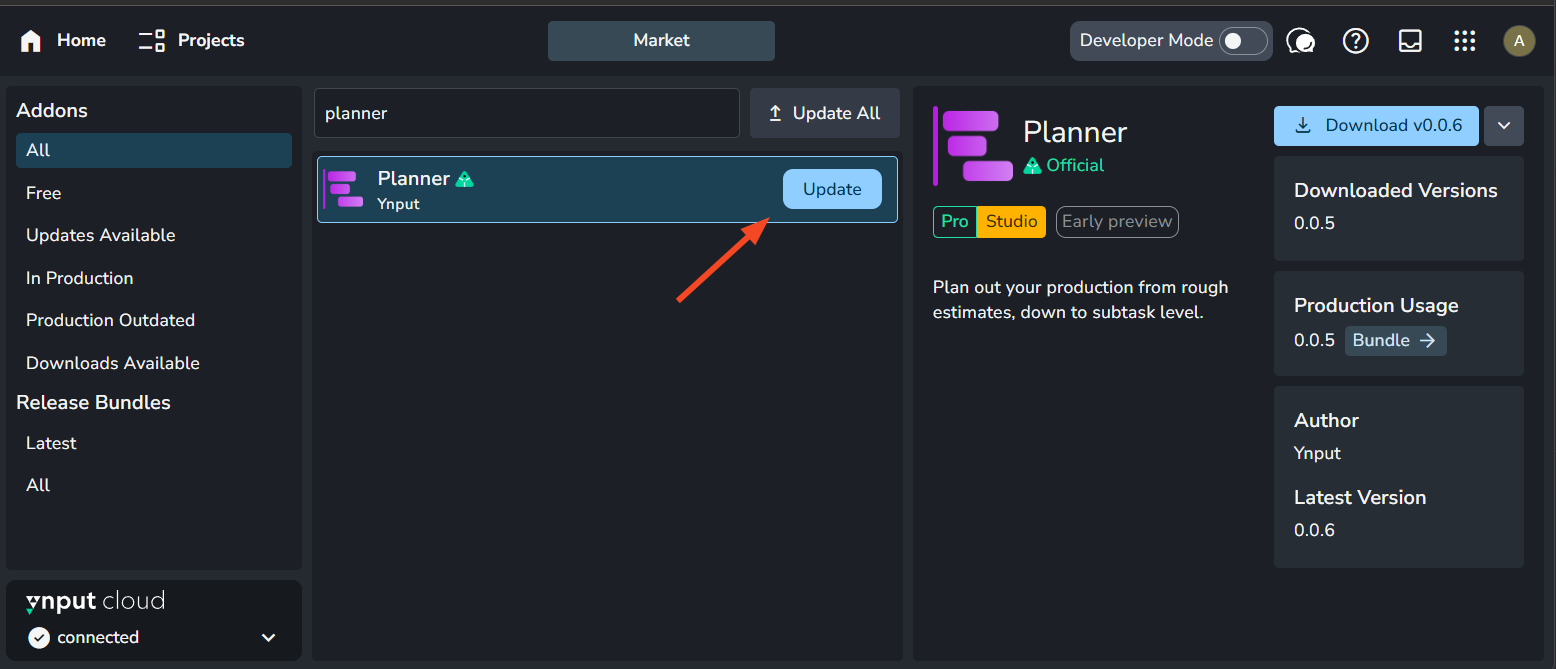The image size is (1556, 669).
Task: Select the Free addons filter
Action: click(x=154, y=193)
